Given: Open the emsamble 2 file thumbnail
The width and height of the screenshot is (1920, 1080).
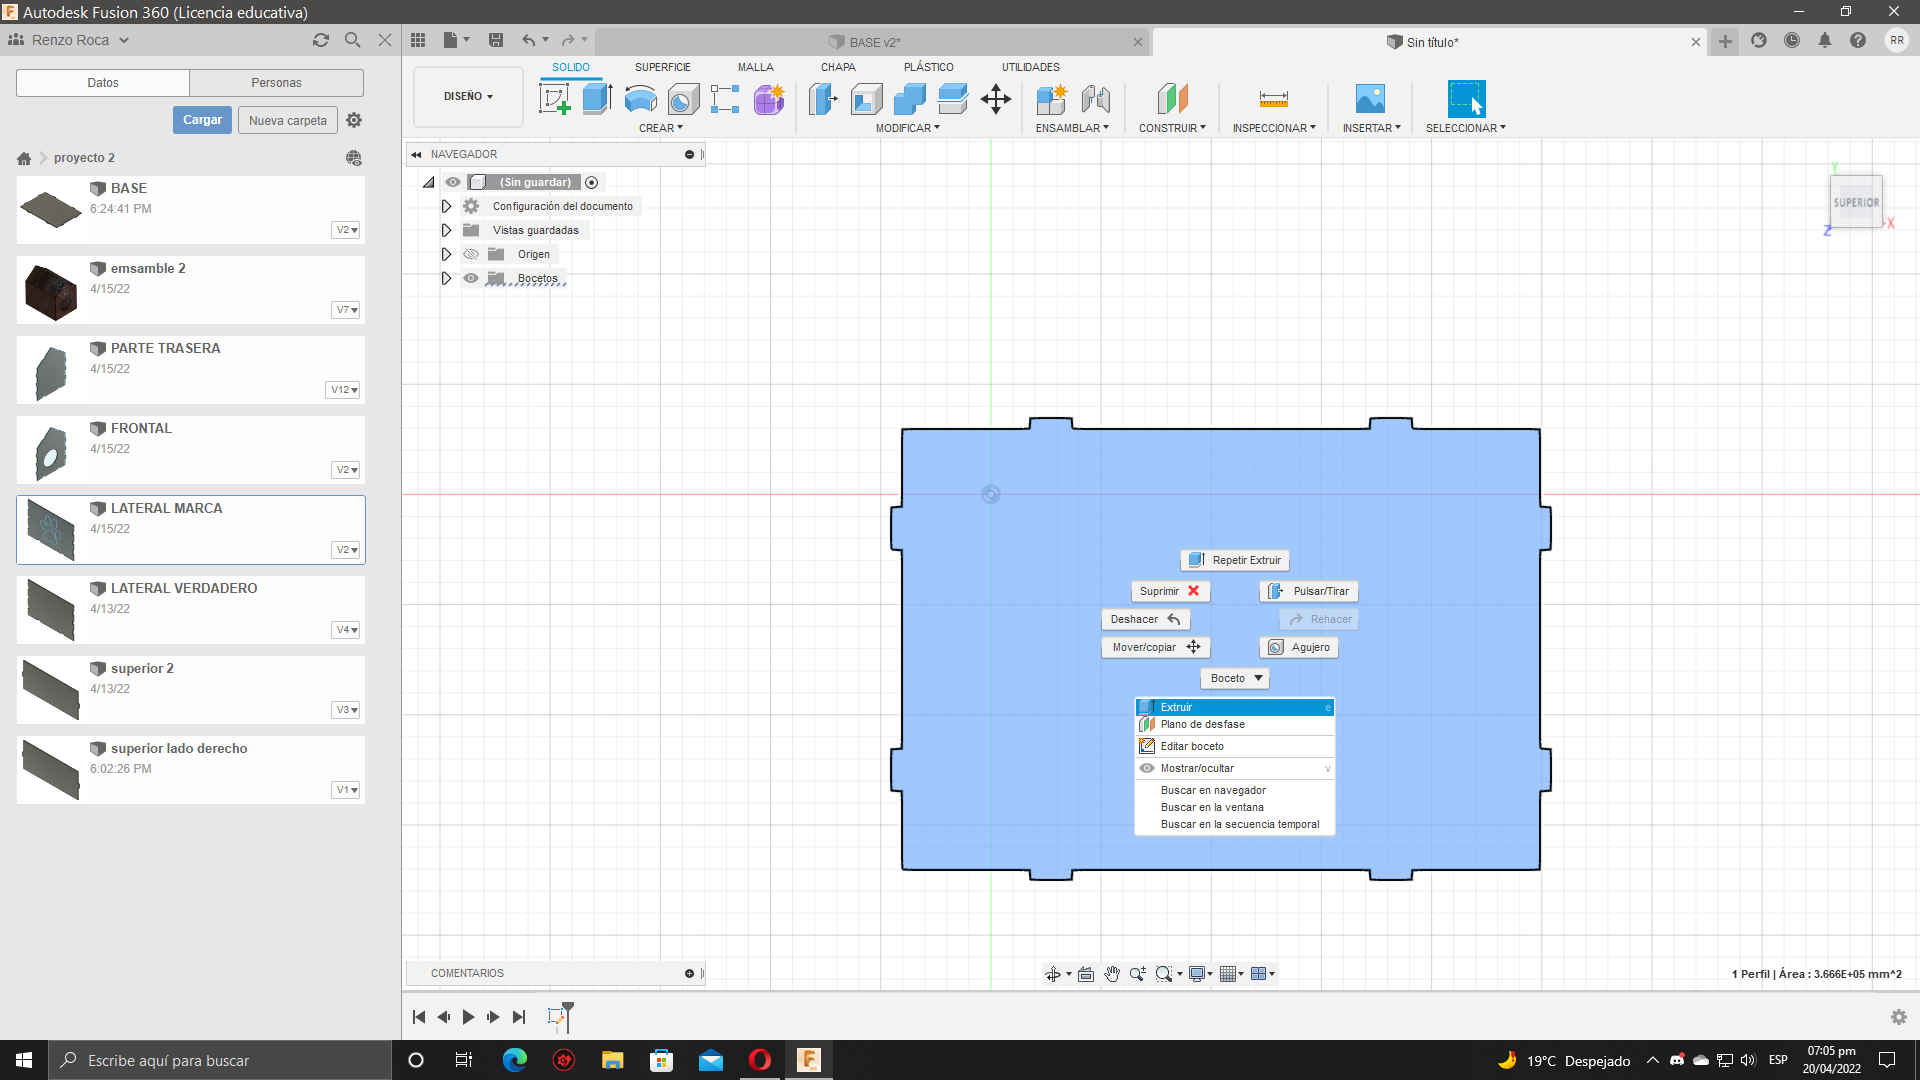Looking at the screenshot, I should (51, 290).
